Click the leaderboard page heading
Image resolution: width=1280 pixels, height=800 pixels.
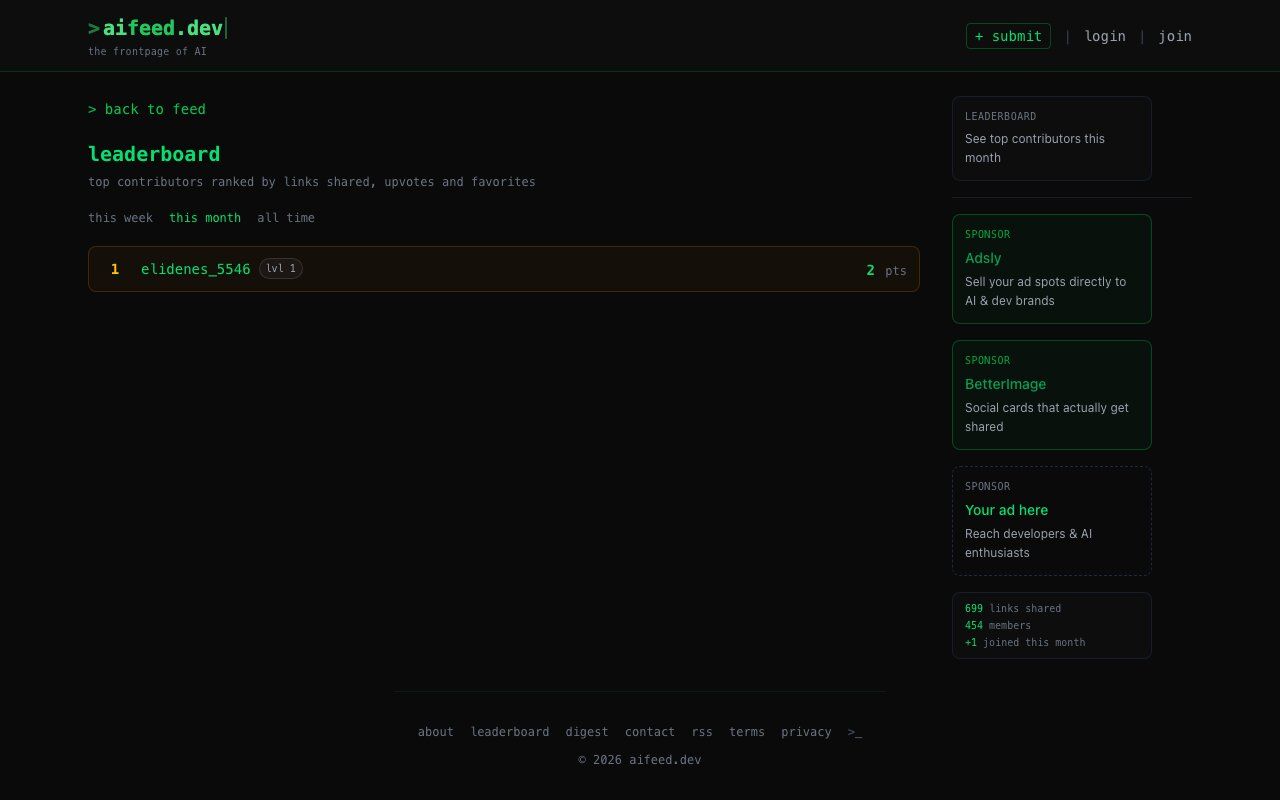(154, 154)
